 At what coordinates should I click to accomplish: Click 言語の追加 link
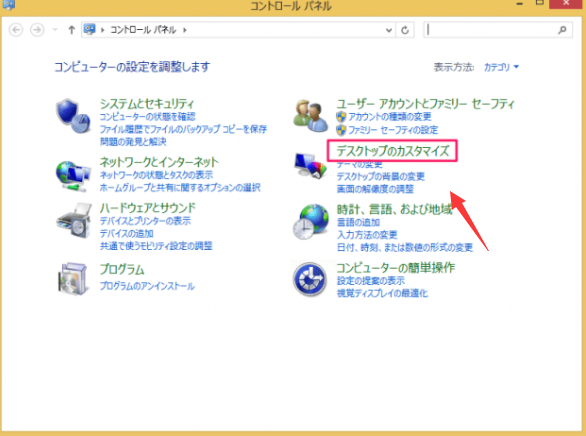(x=358, y=222)
